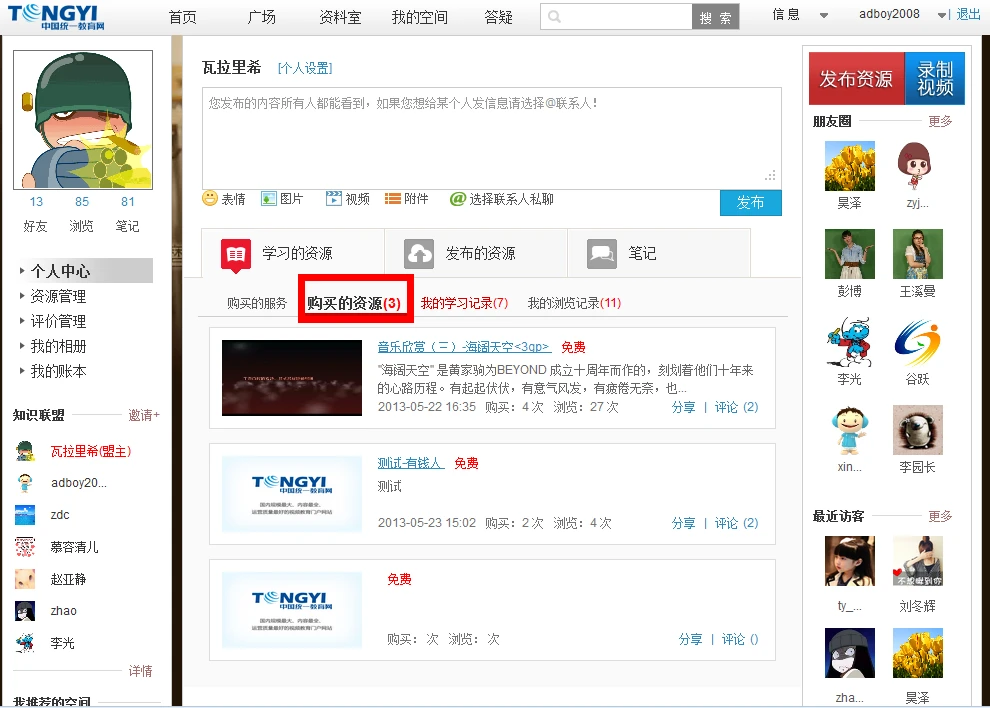Image resolution: width=990 pixels, height=708 pixels.
Task: Attach a picture with 图片
Action: tap(282, 199)
